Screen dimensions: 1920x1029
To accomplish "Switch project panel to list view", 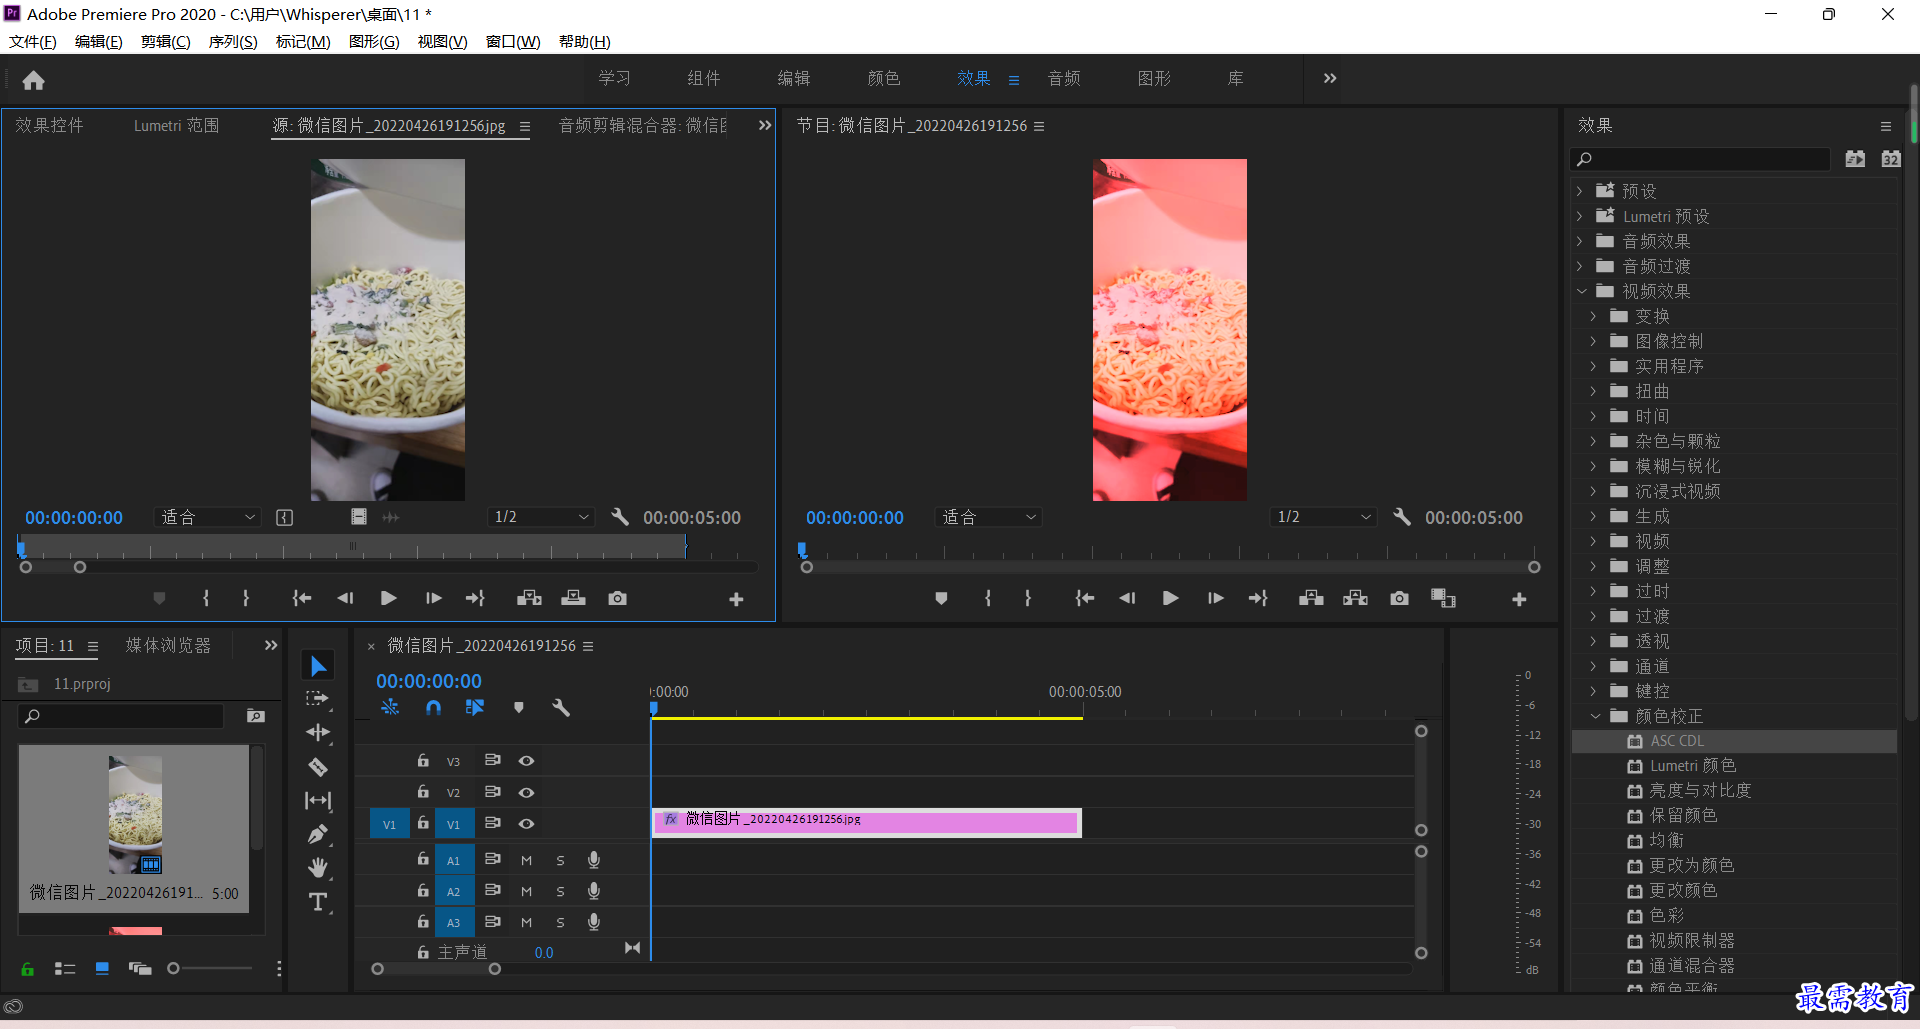I will [x=65, y=968].
